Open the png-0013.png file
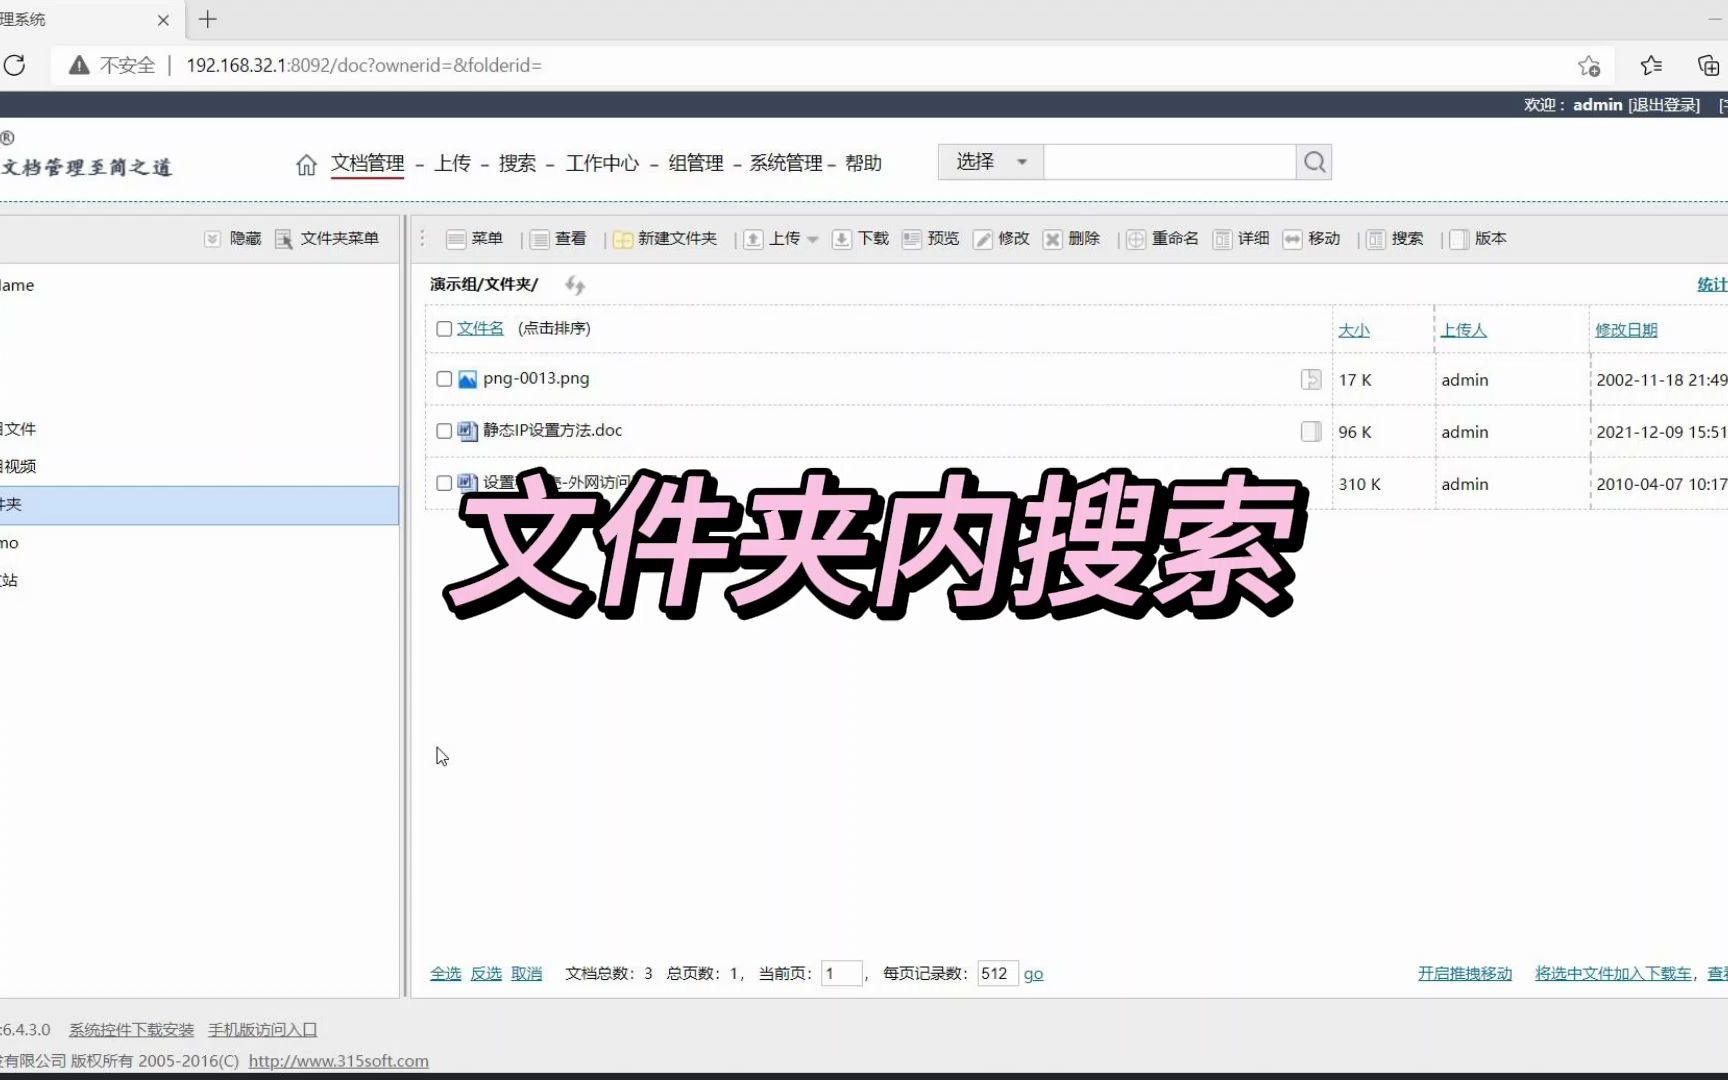 click(536, 379)
